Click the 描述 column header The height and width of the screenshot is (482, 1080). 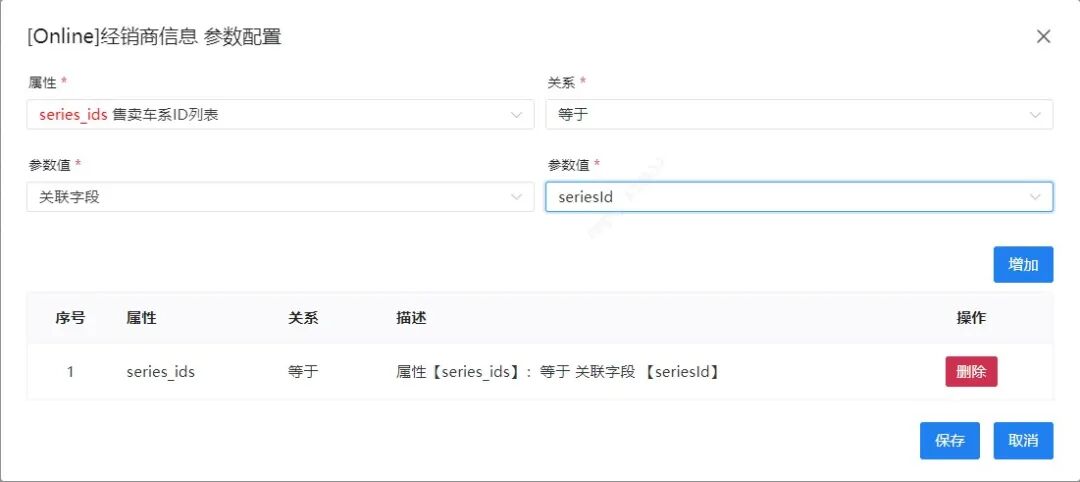(x=411, y=318)
